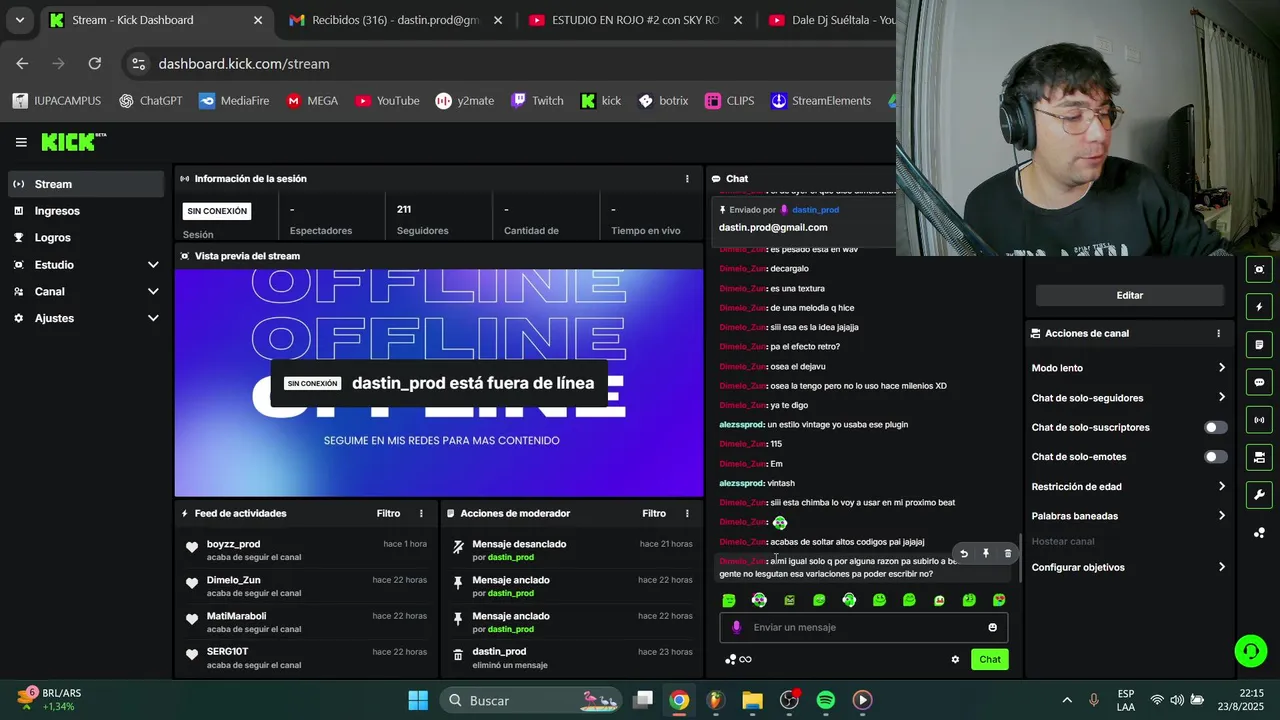Select Logros in the left sidebar
1280x720 pixels.
(x=86, y=238)
